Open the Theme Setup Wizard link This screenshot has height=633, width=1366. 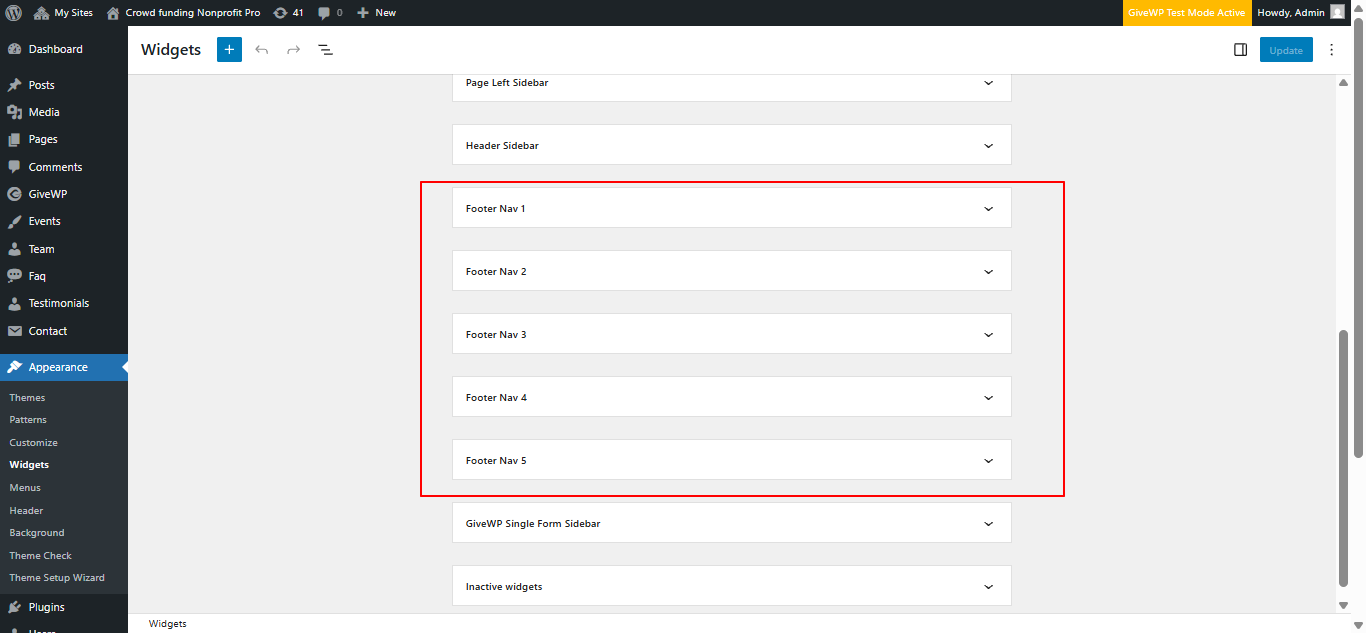point(56,577)
